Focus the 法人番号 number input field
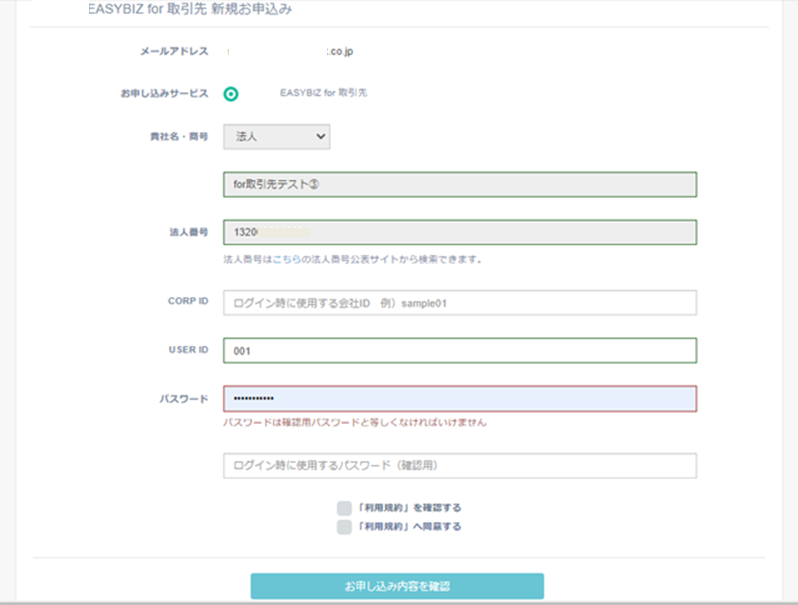Image resolution: width=798 pixels, height=605 pixels. coord(460,232)
